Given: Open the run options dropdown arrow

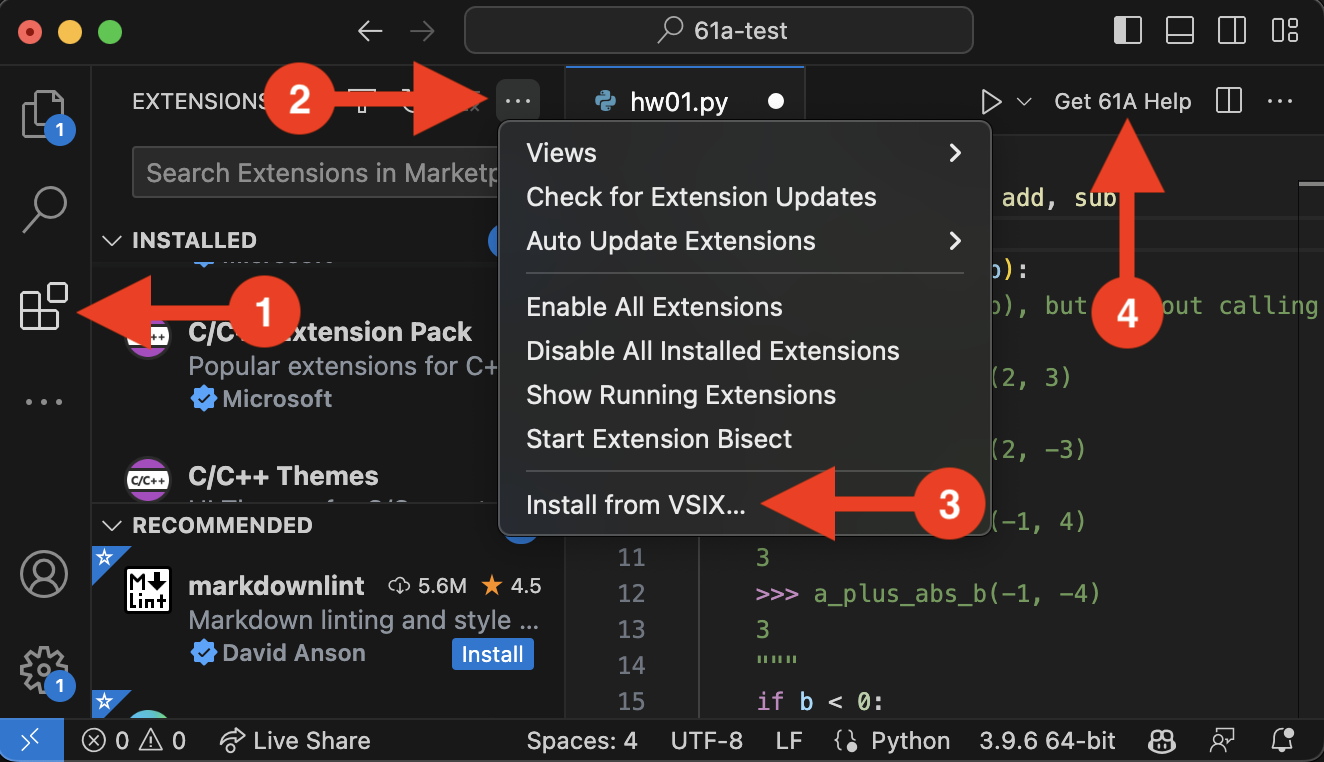Looking at the screenshot, I should click(x=1023, y=102).
